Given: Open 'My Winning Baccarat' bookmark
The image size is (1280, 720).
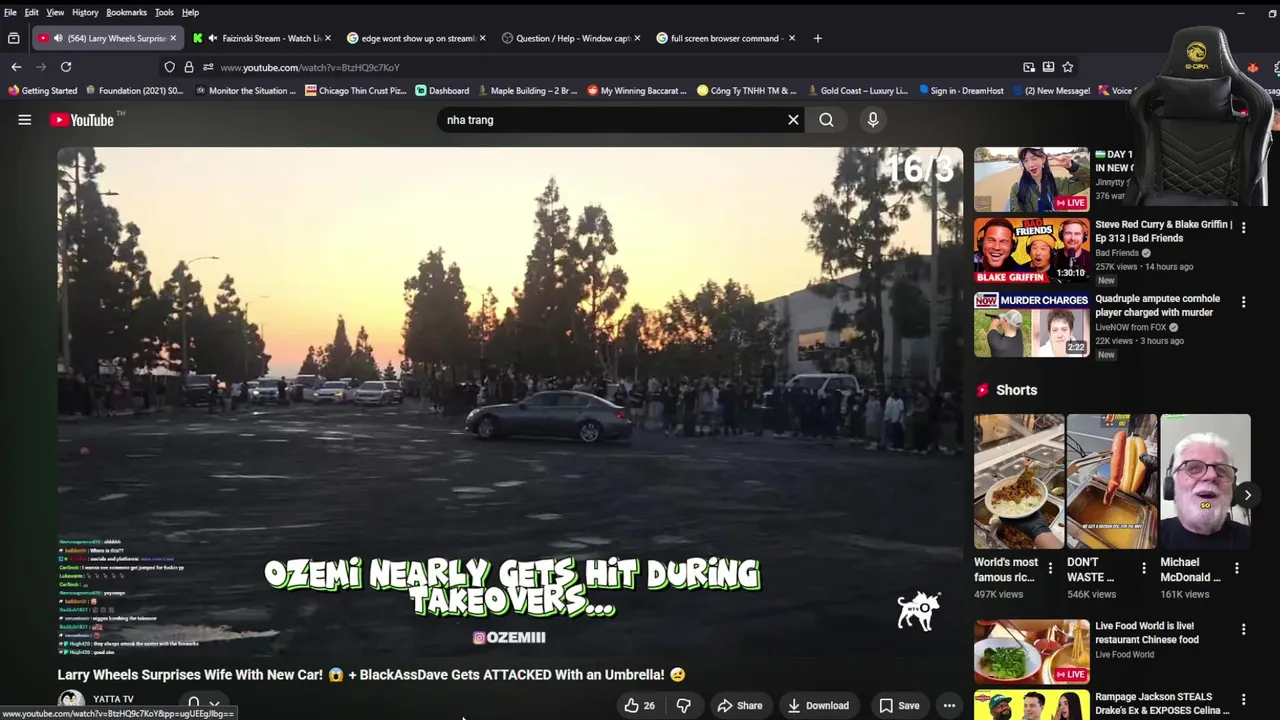Looking at the screenshot, I should pyautogui.click(x=637, y=91).
